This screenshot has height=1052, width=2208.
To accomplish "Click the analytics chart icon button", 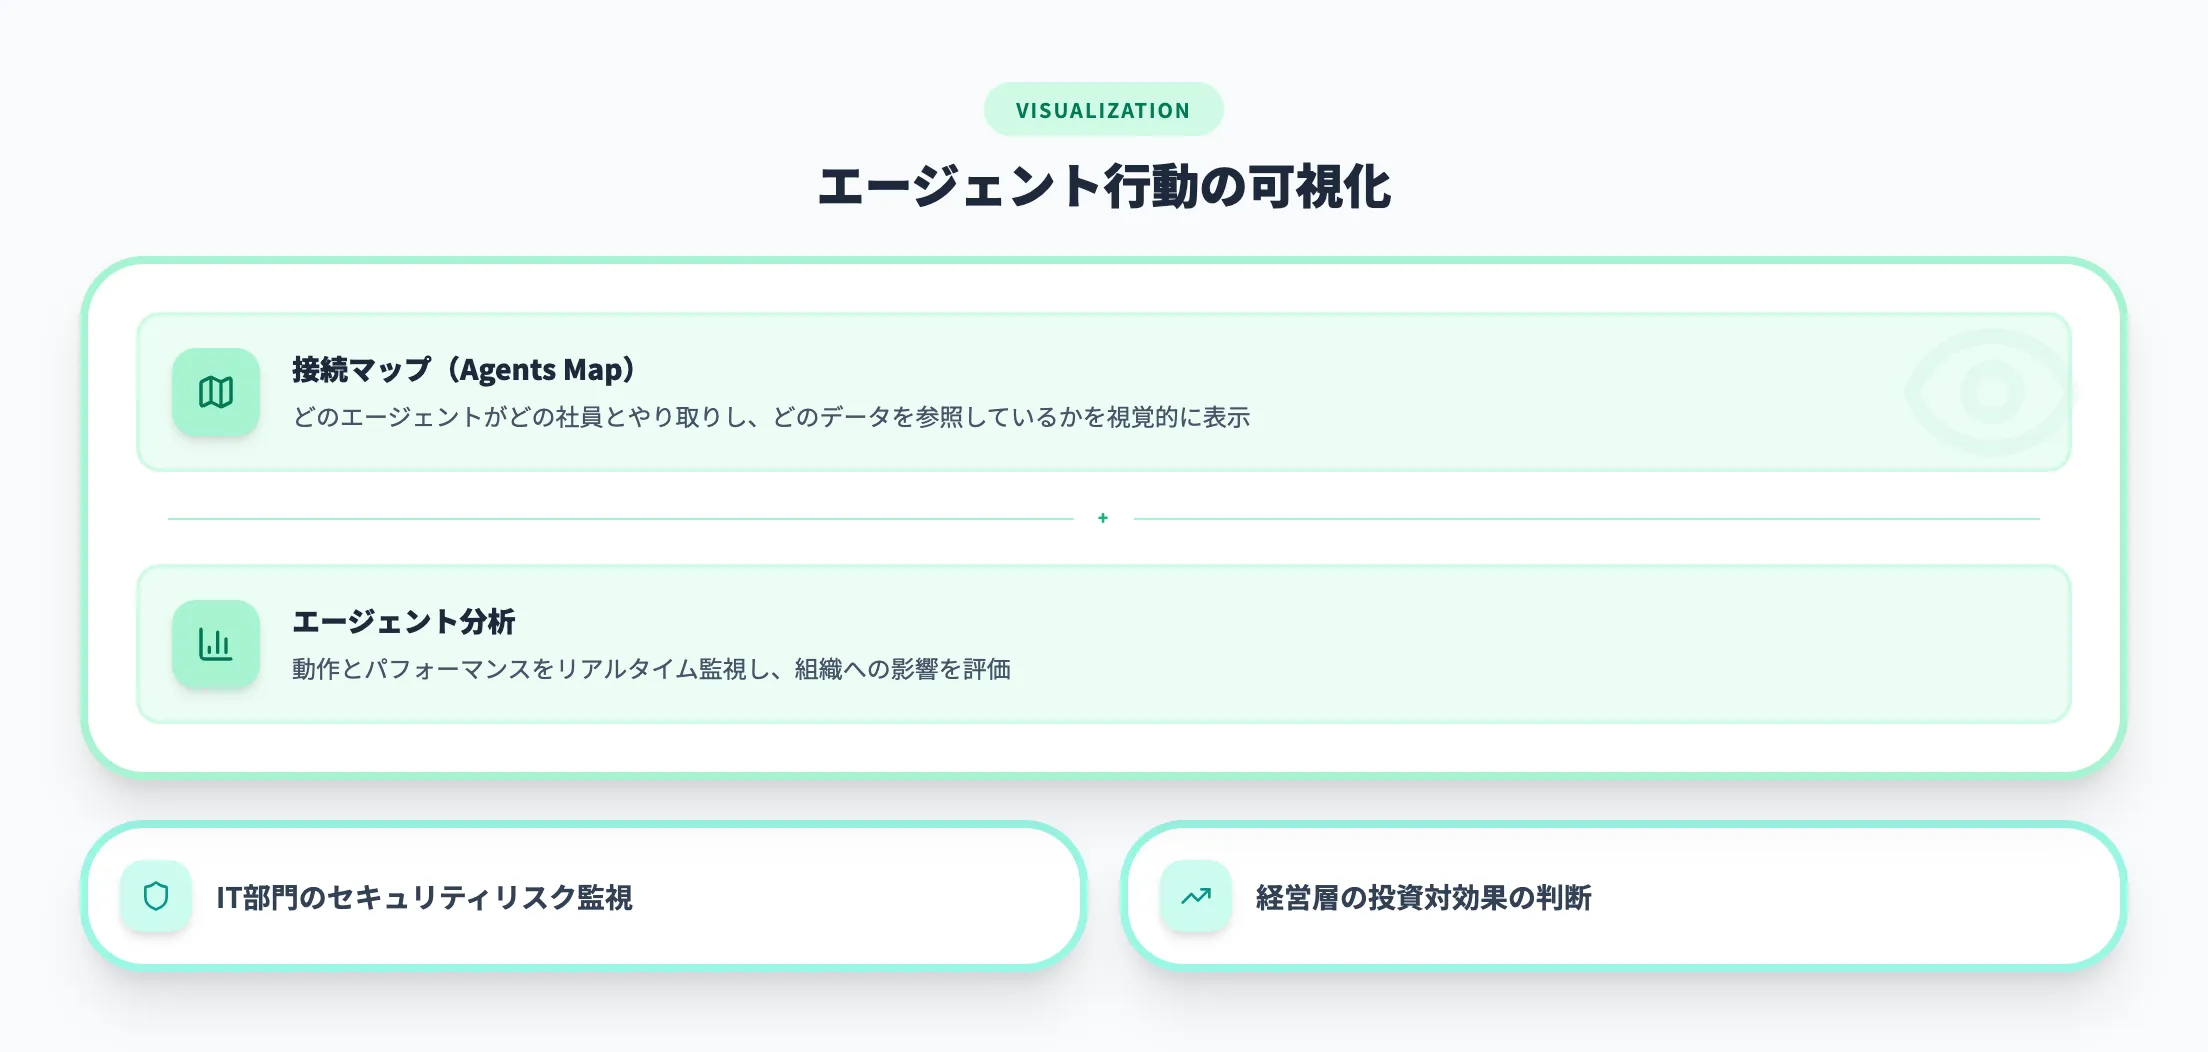I will (216, 644).
